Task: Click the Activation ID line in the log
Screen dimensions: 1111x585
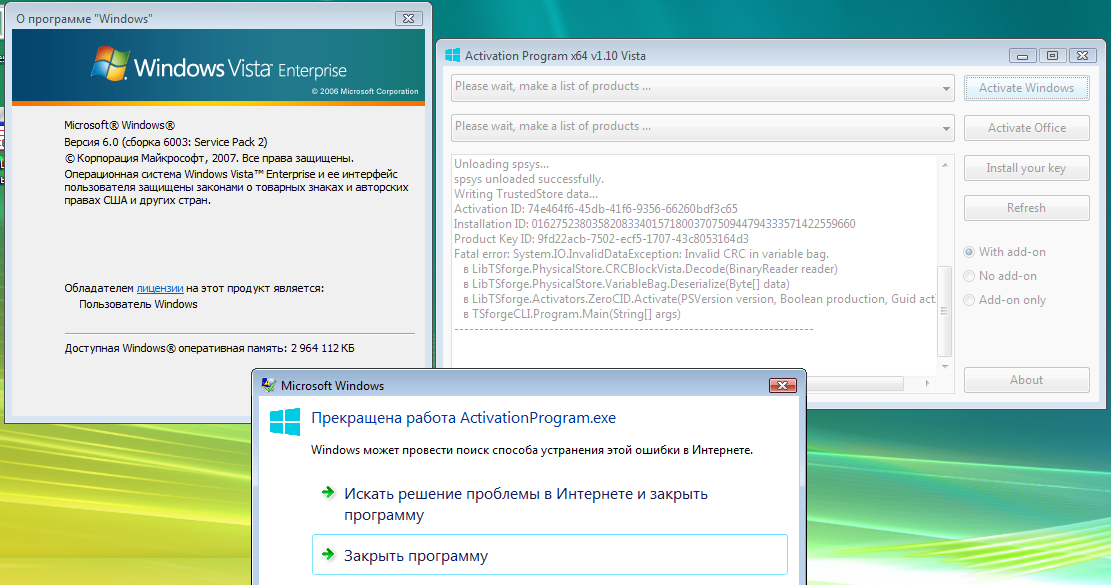Action: click(x=596, y=209)
